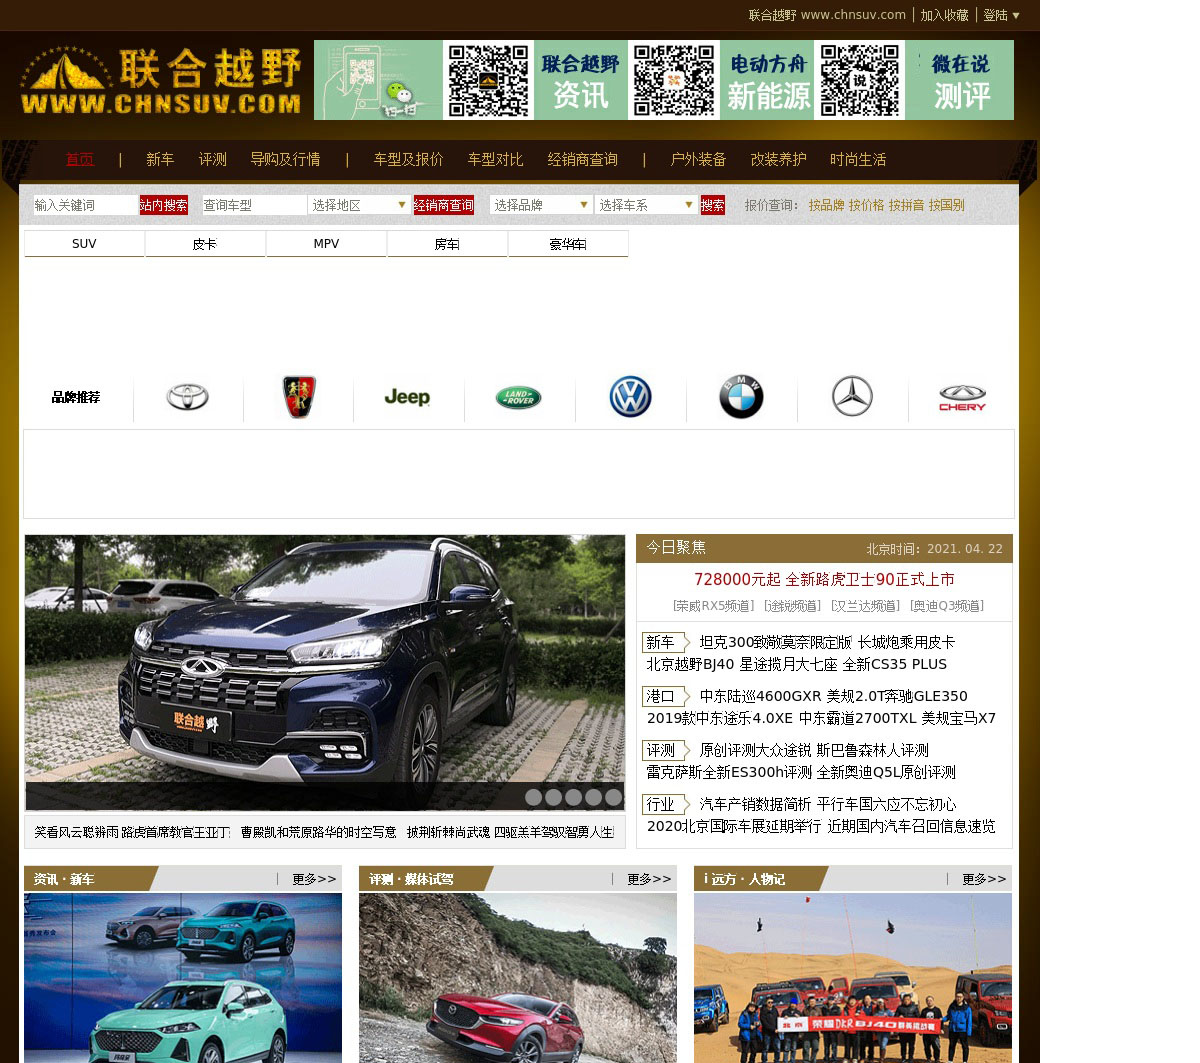The image size is (1200, 1063).
Task: Open 改装养护 navigation item
Action: (x=778, y=159)
